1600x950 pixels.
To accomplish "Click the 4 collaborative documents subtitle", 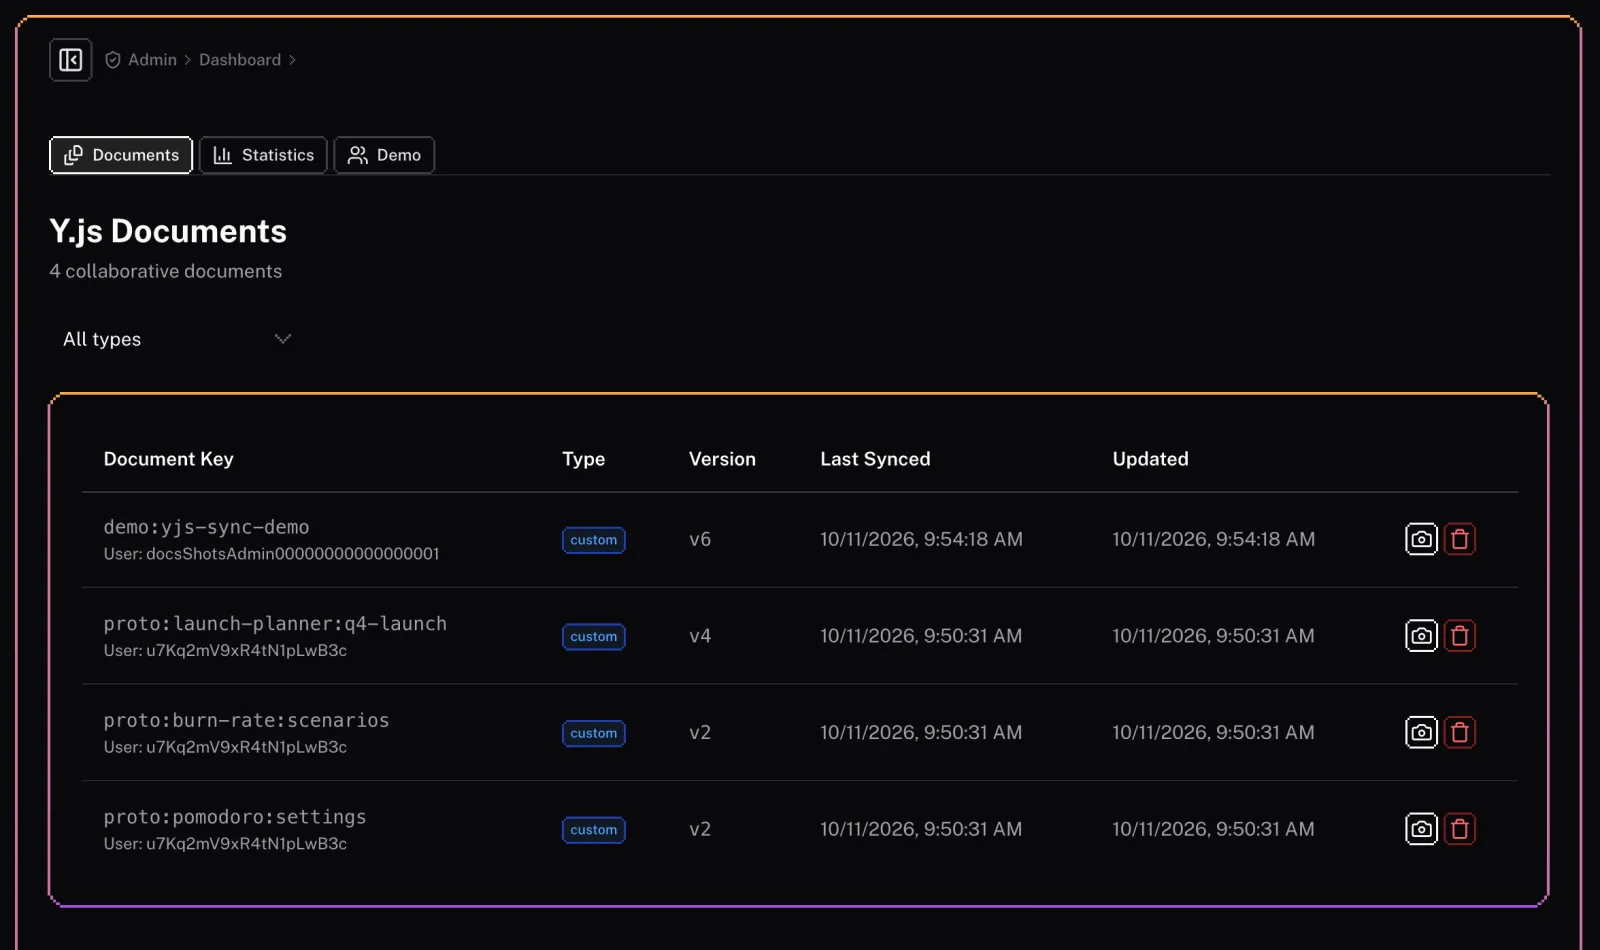I will tap(166, 271).
